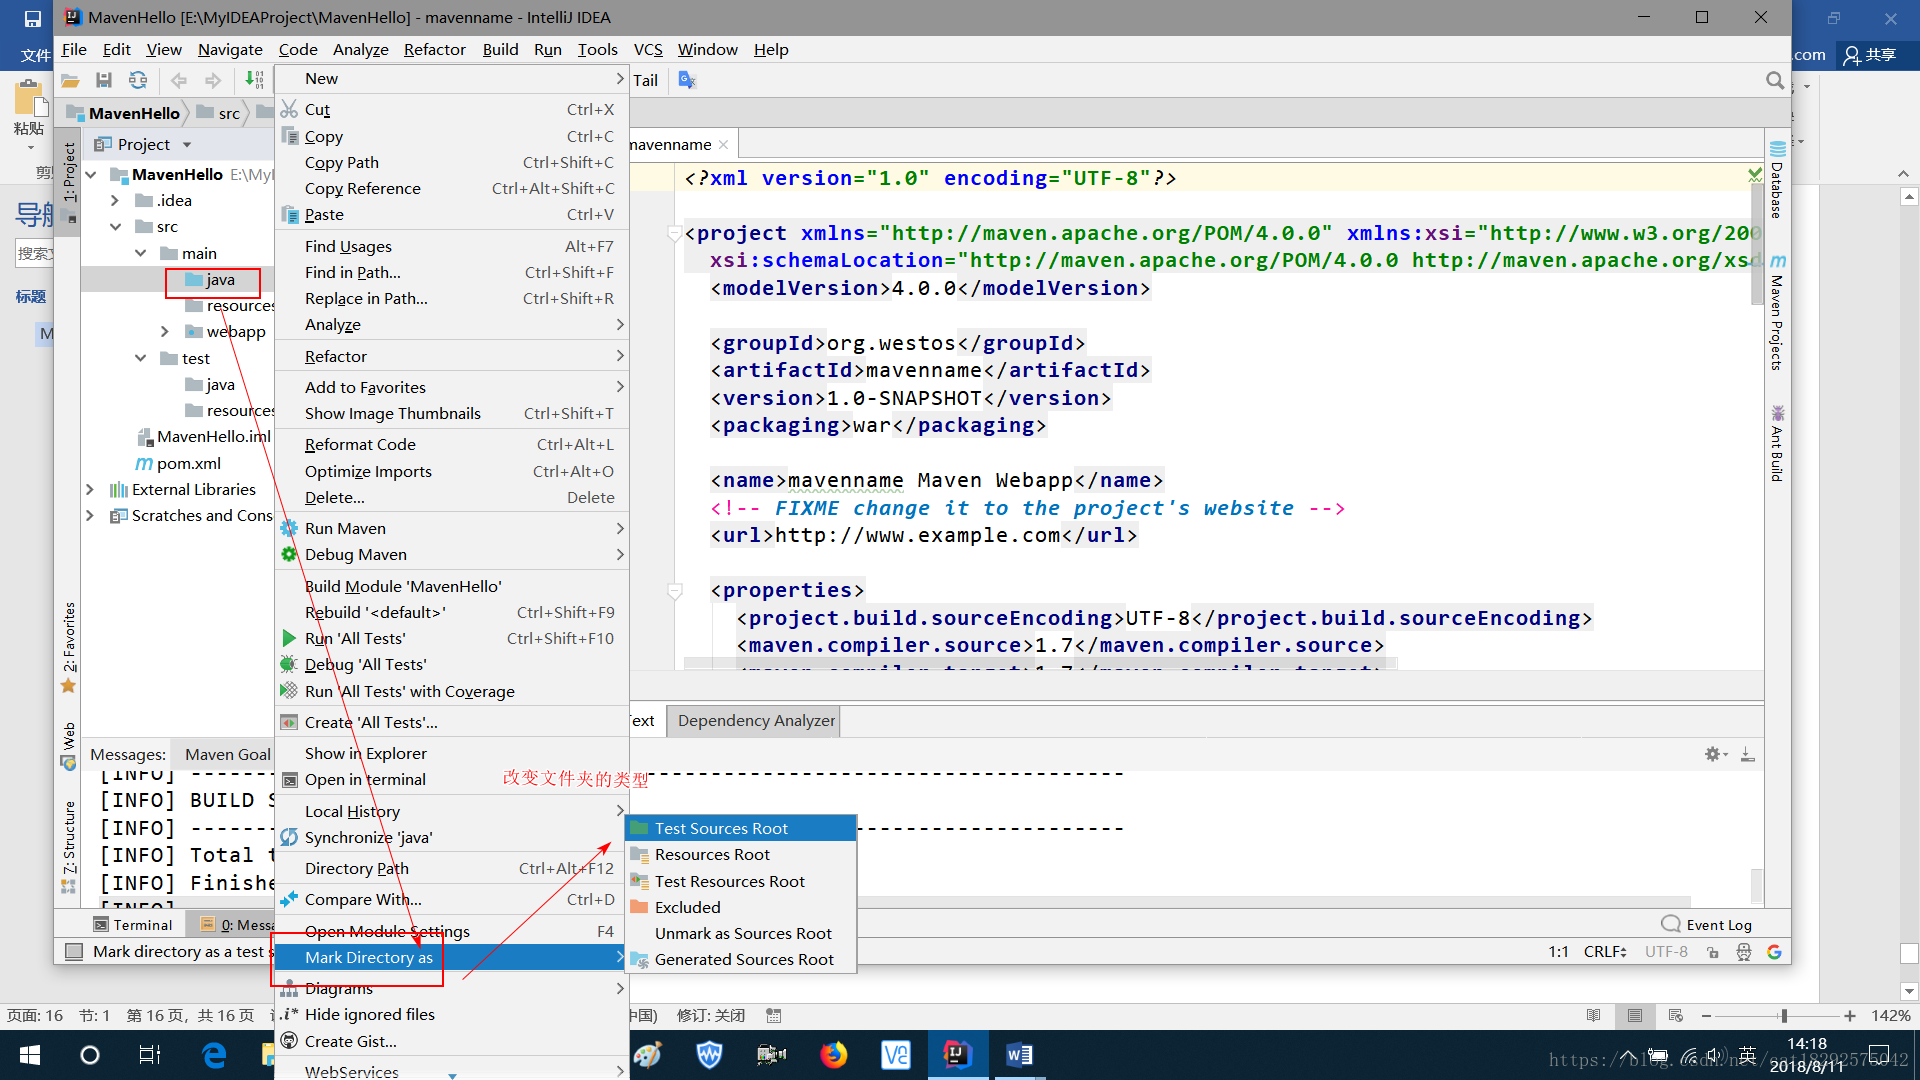Screen dimensions: 1920x1080
Task: Open the 2: Favorites side tab
Action: [69, 647]
